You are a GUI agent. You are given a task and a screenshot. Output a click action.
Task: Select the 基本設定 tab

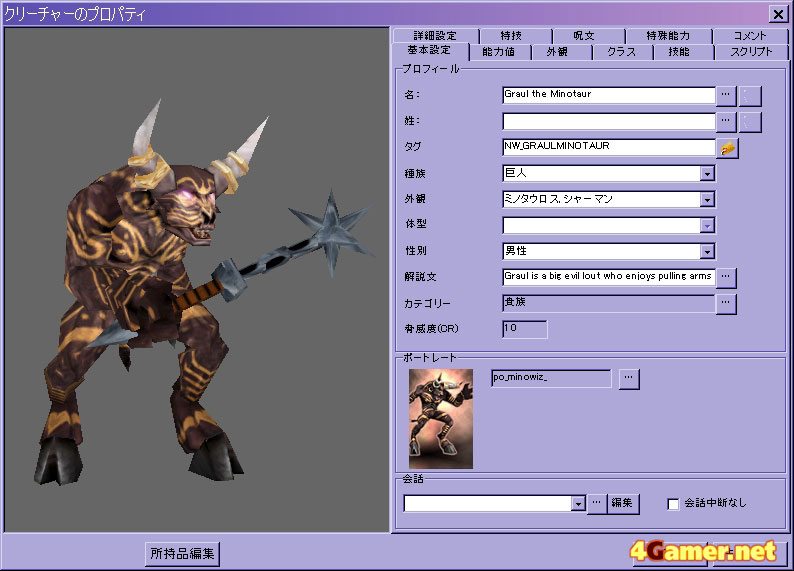(x=429, y=51)
